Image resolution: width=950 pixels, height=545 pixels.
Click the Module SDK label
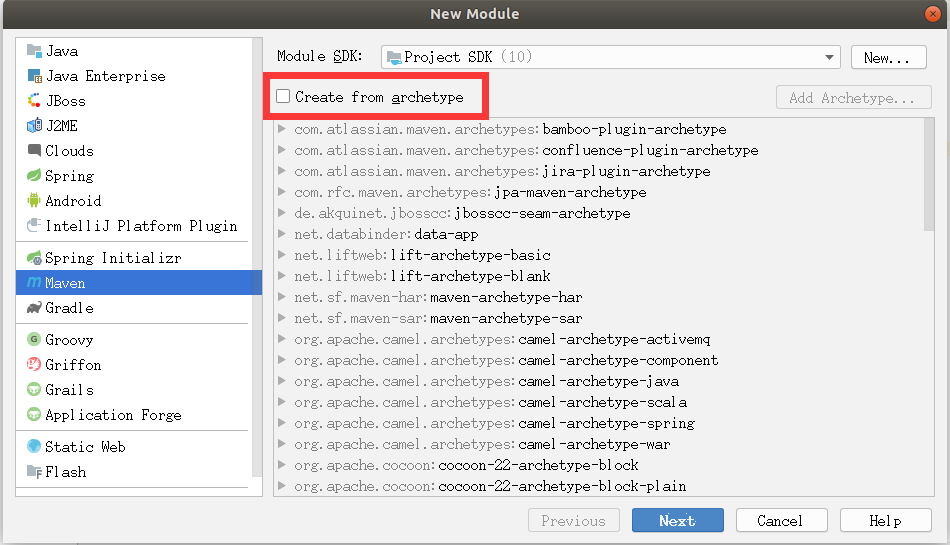[x=319, y=56]
